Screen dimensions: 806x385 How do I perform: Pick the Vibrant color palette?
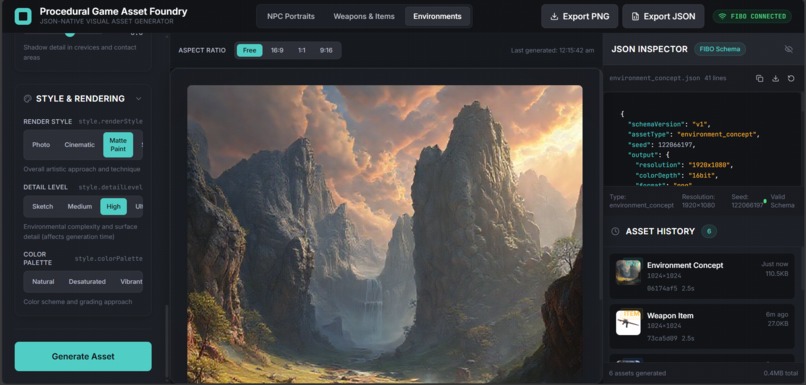(131, 282)
